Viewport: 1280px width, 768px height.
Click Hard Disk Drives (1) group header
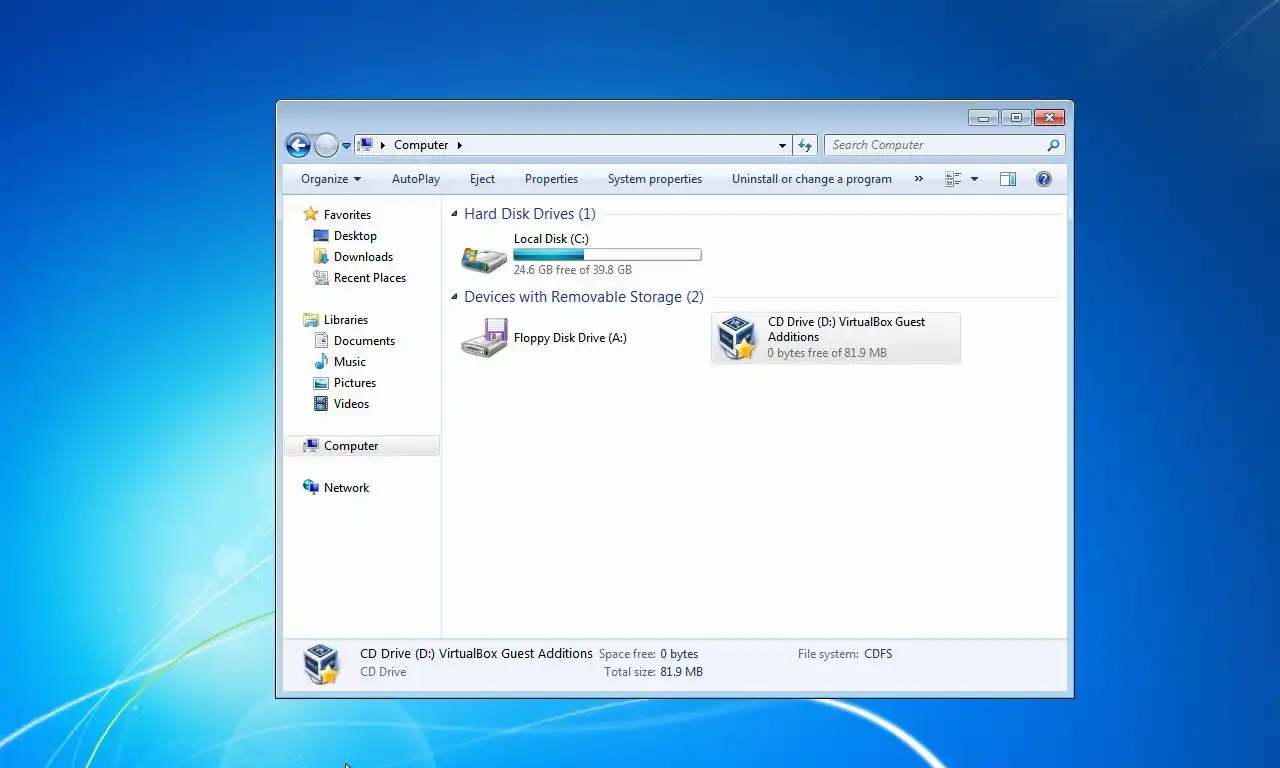click(530, 214)
